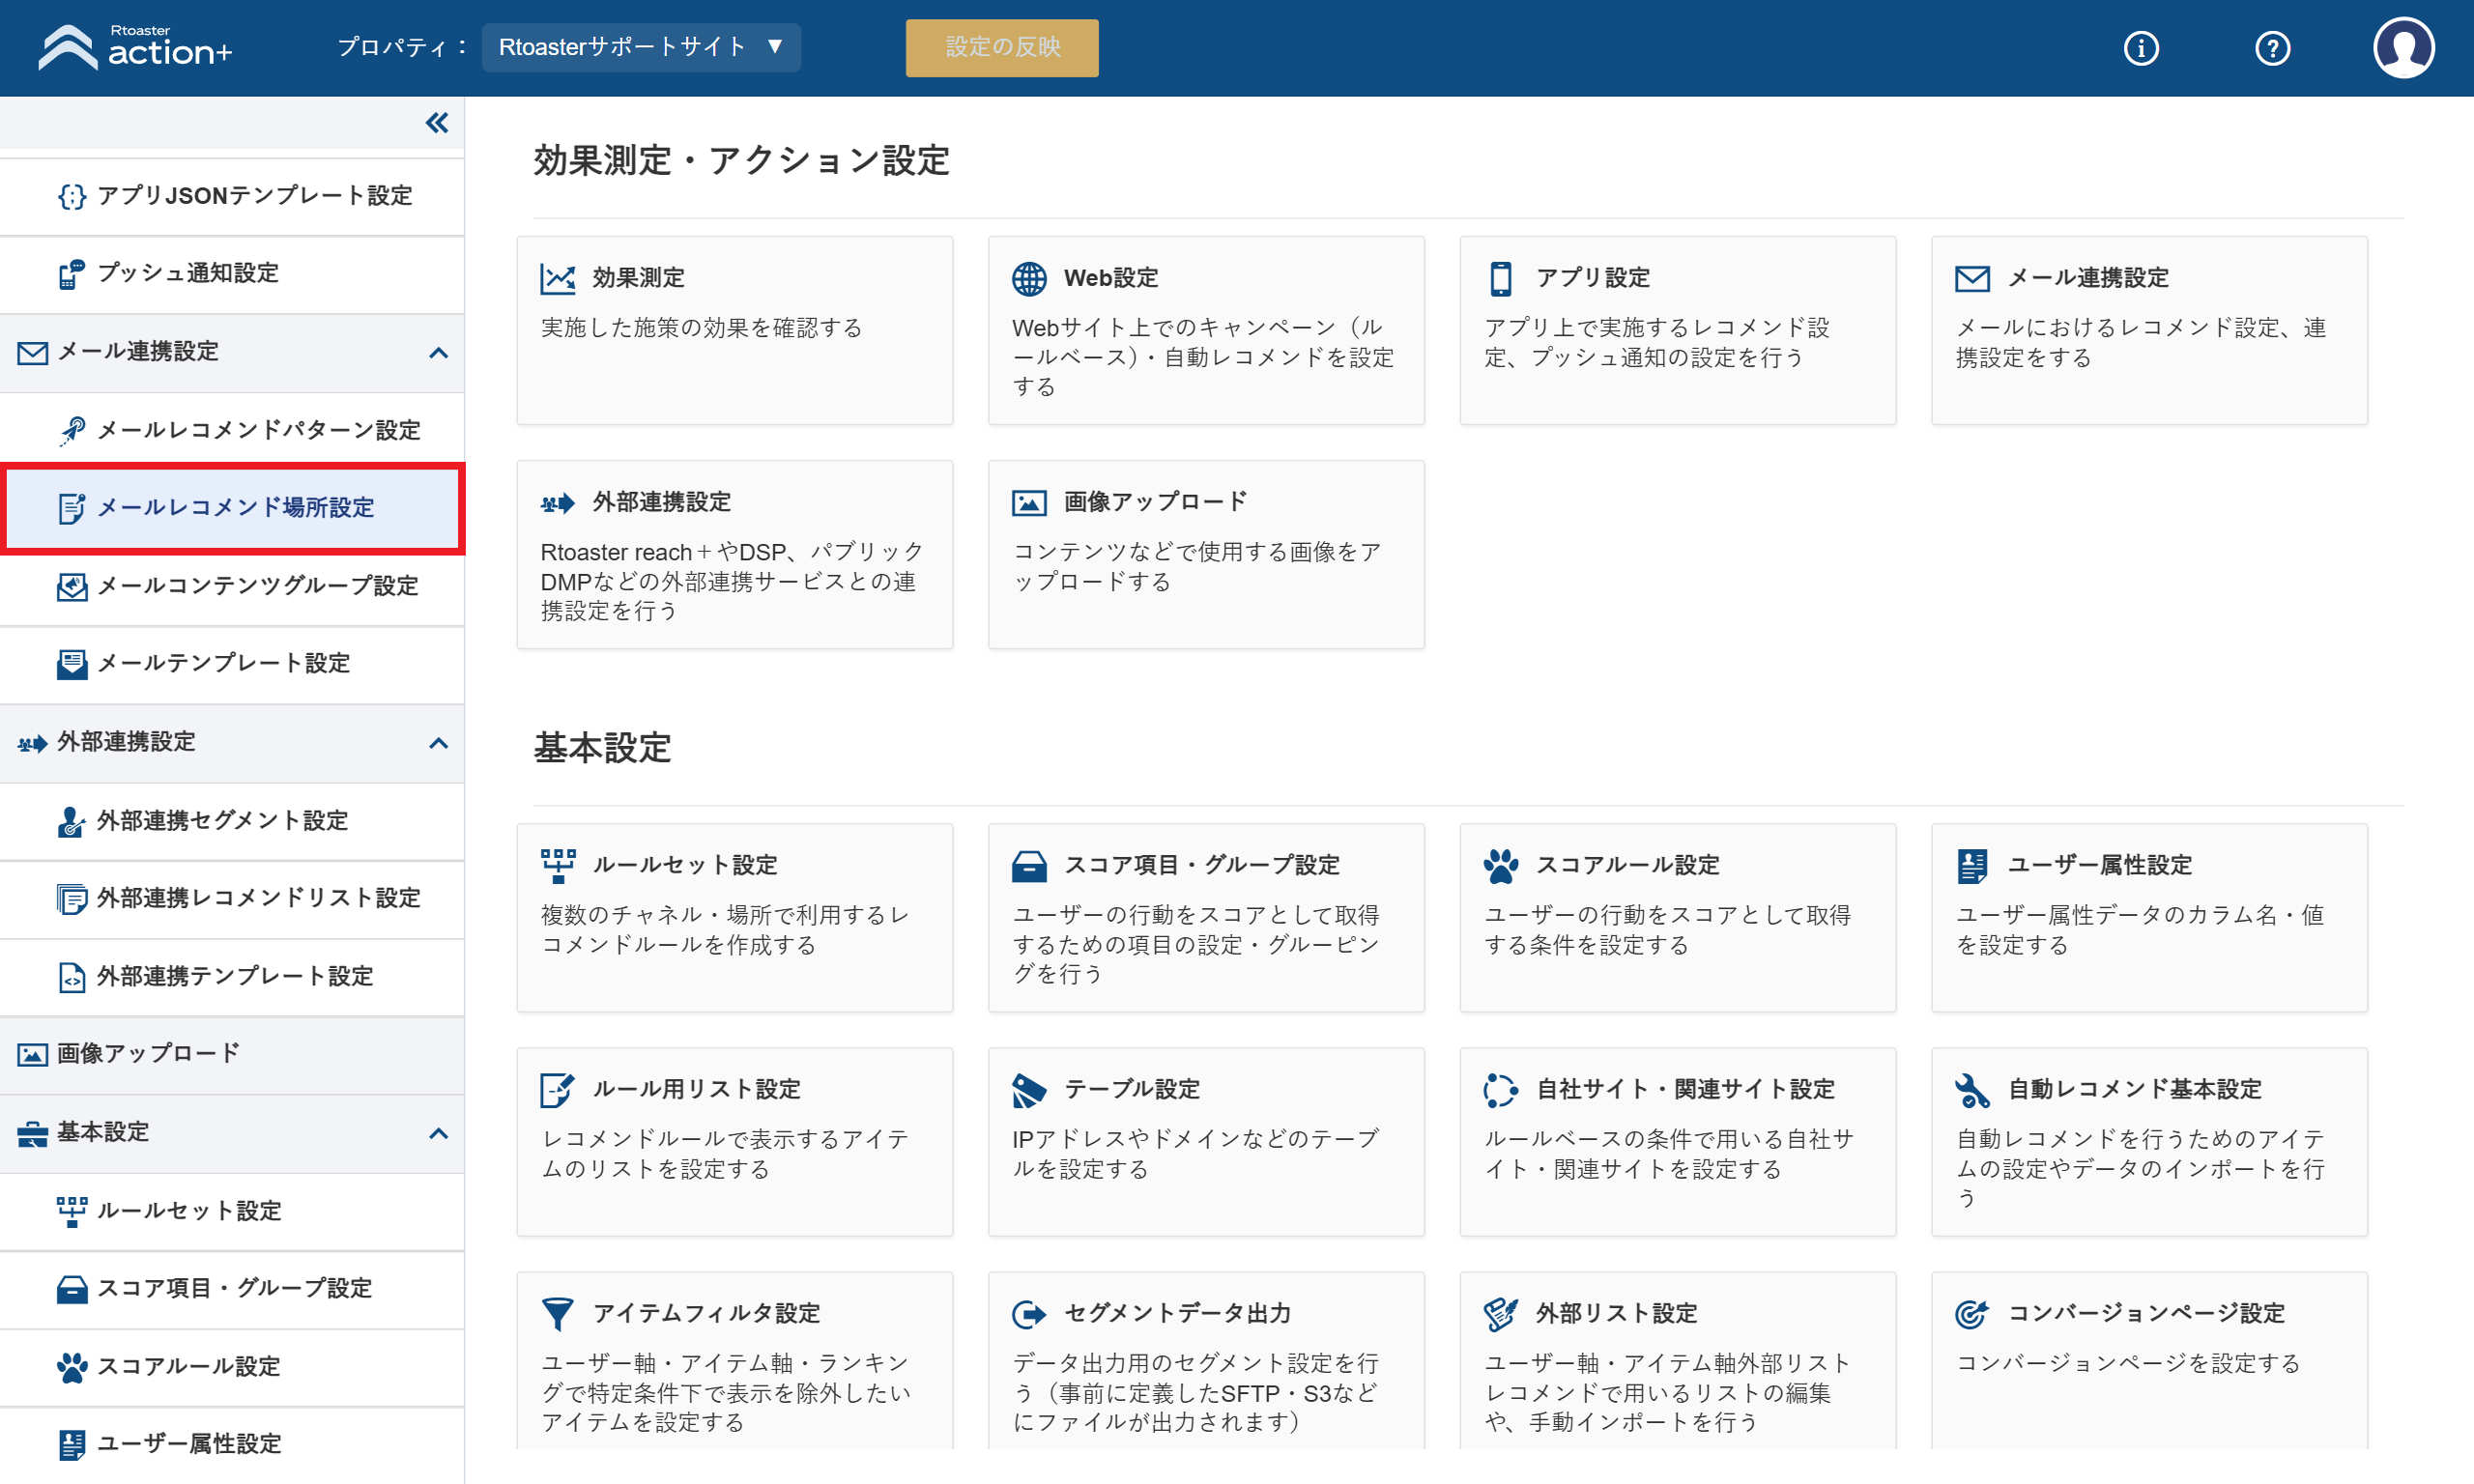Collapse the 基本設定 sidebar section chevron
The image size is (2474, 1484).
tap(438, 1133)
